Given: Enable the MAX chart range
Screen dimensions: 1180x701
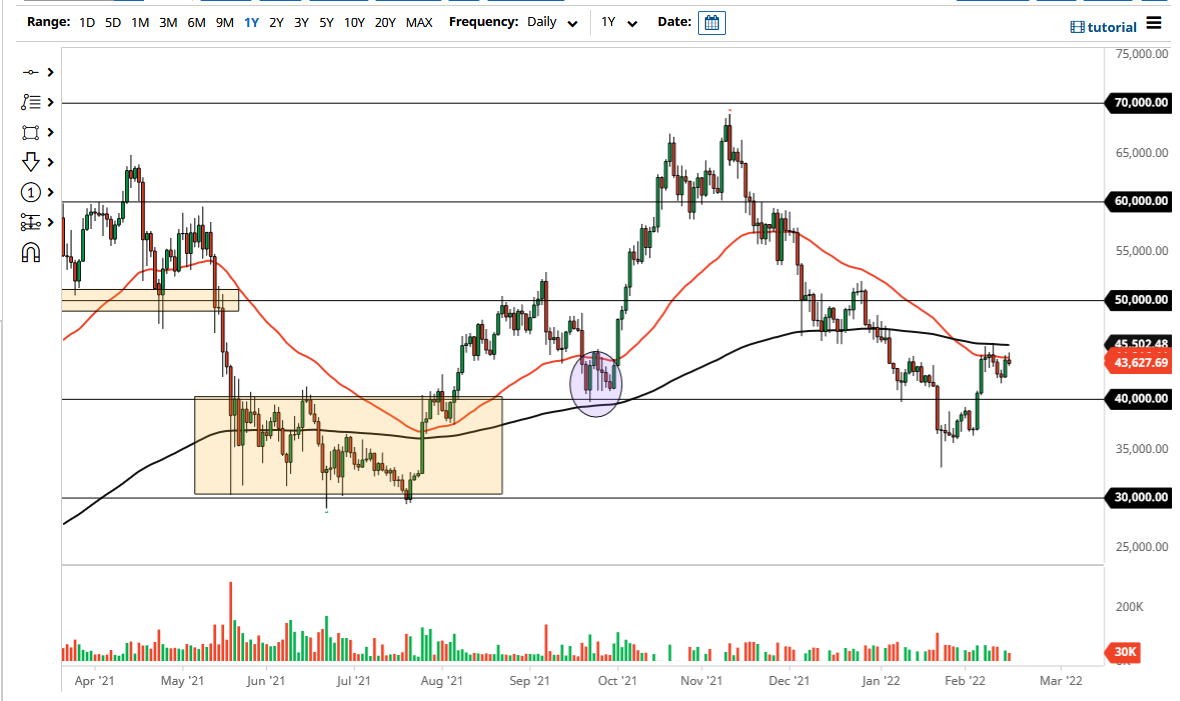Looking at the screenshot, I should (420, 20).
